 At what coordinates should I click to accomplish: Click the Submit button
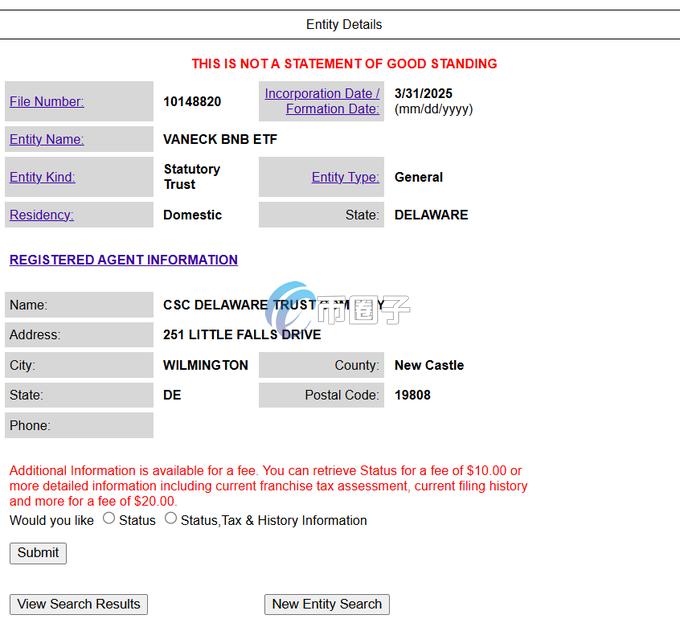click(38, 553)
